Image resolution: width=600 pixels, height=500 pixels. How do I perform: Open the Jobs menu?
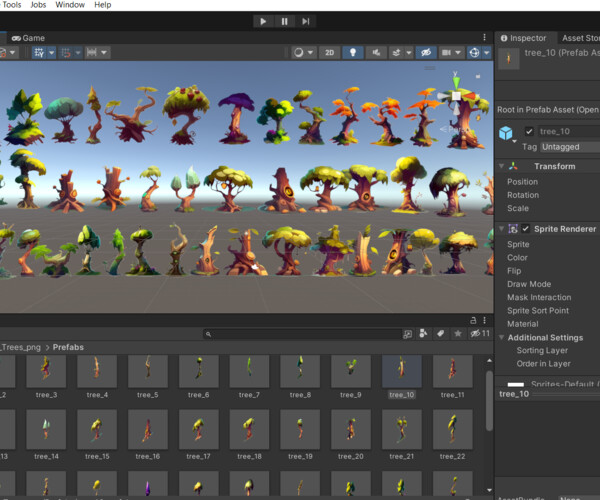tap(38, 5)
